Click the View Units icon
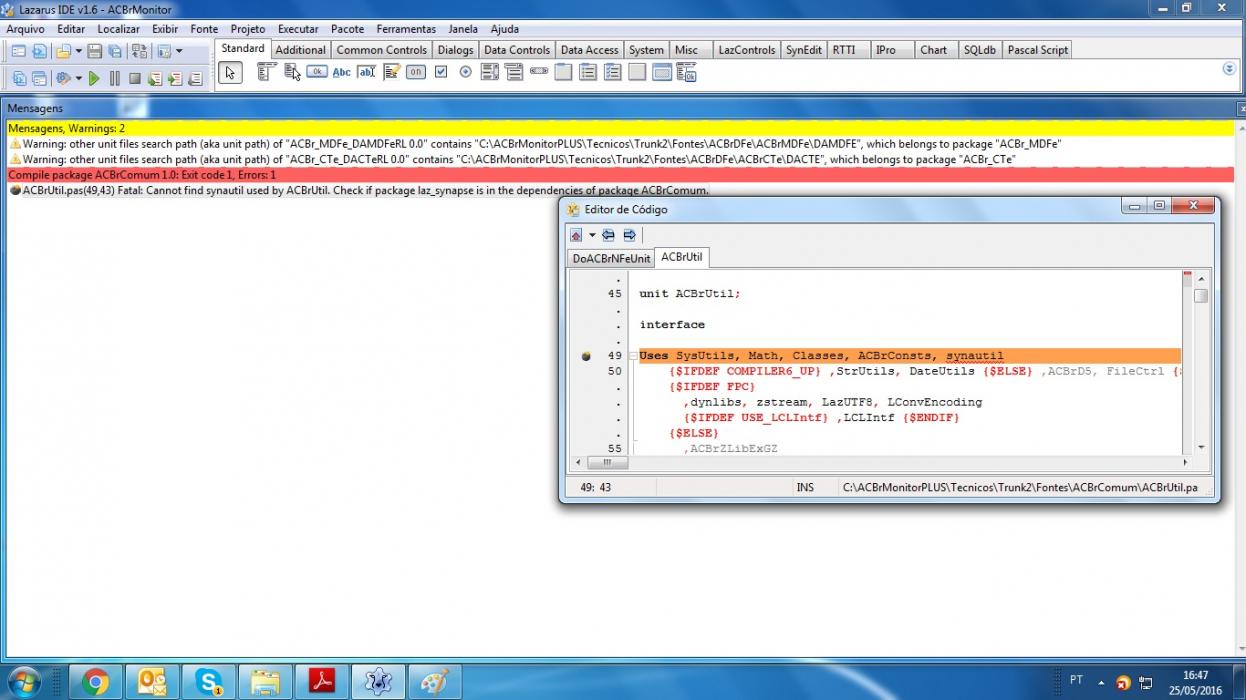This screenshot has height=700, width=1246. pos(18,78)
